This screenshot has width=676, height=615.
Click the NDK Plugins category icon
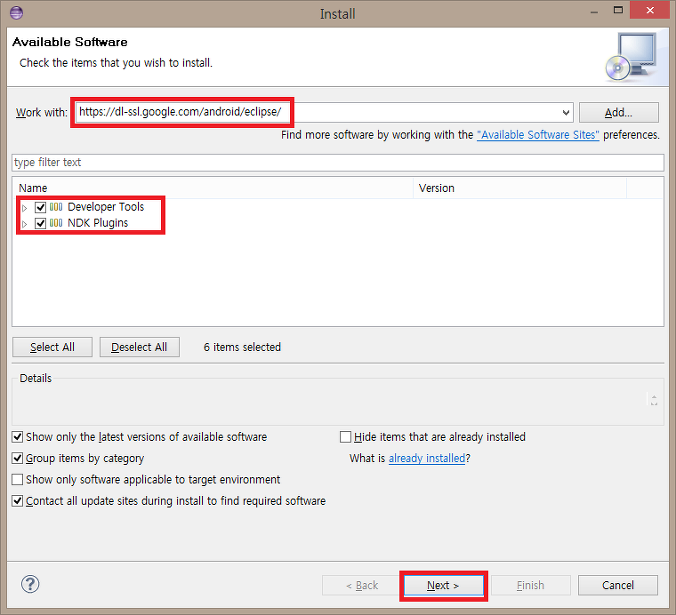[56, 223]
